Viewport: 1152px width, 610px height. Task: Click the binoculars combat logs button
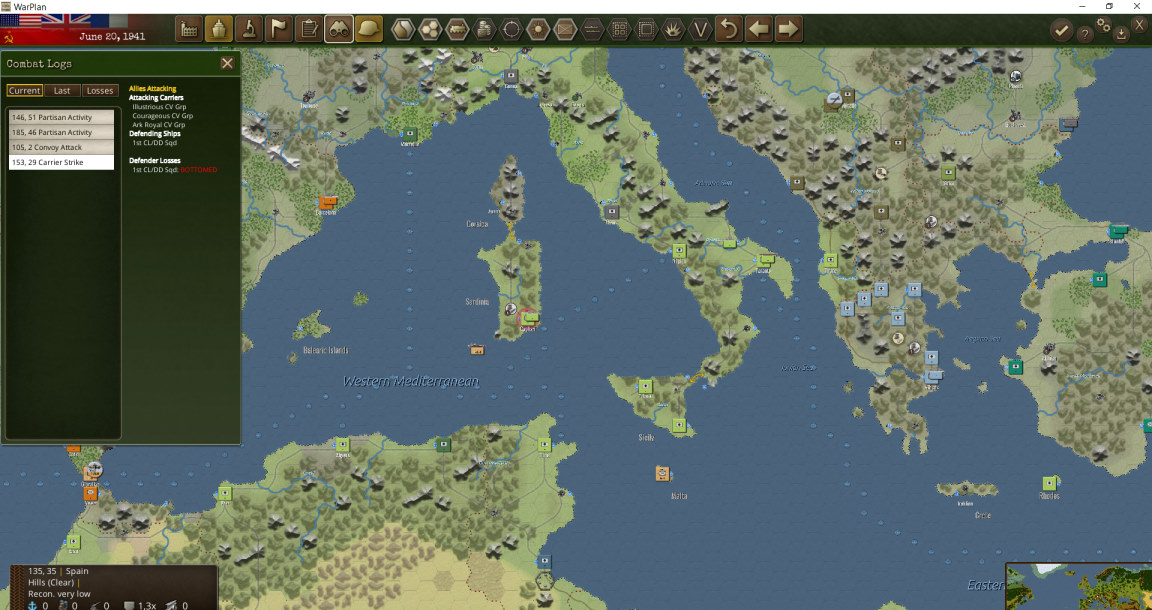[339, 29]
